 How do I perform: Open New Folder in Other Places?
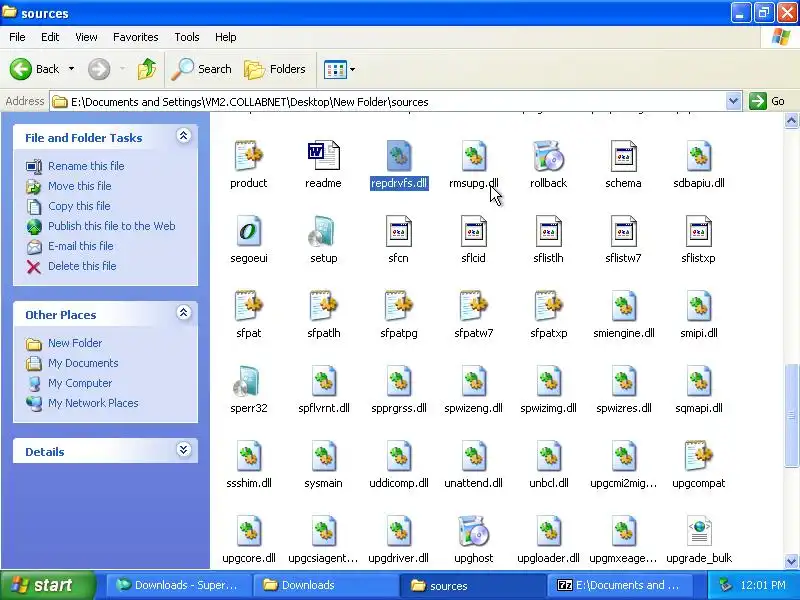75,343
